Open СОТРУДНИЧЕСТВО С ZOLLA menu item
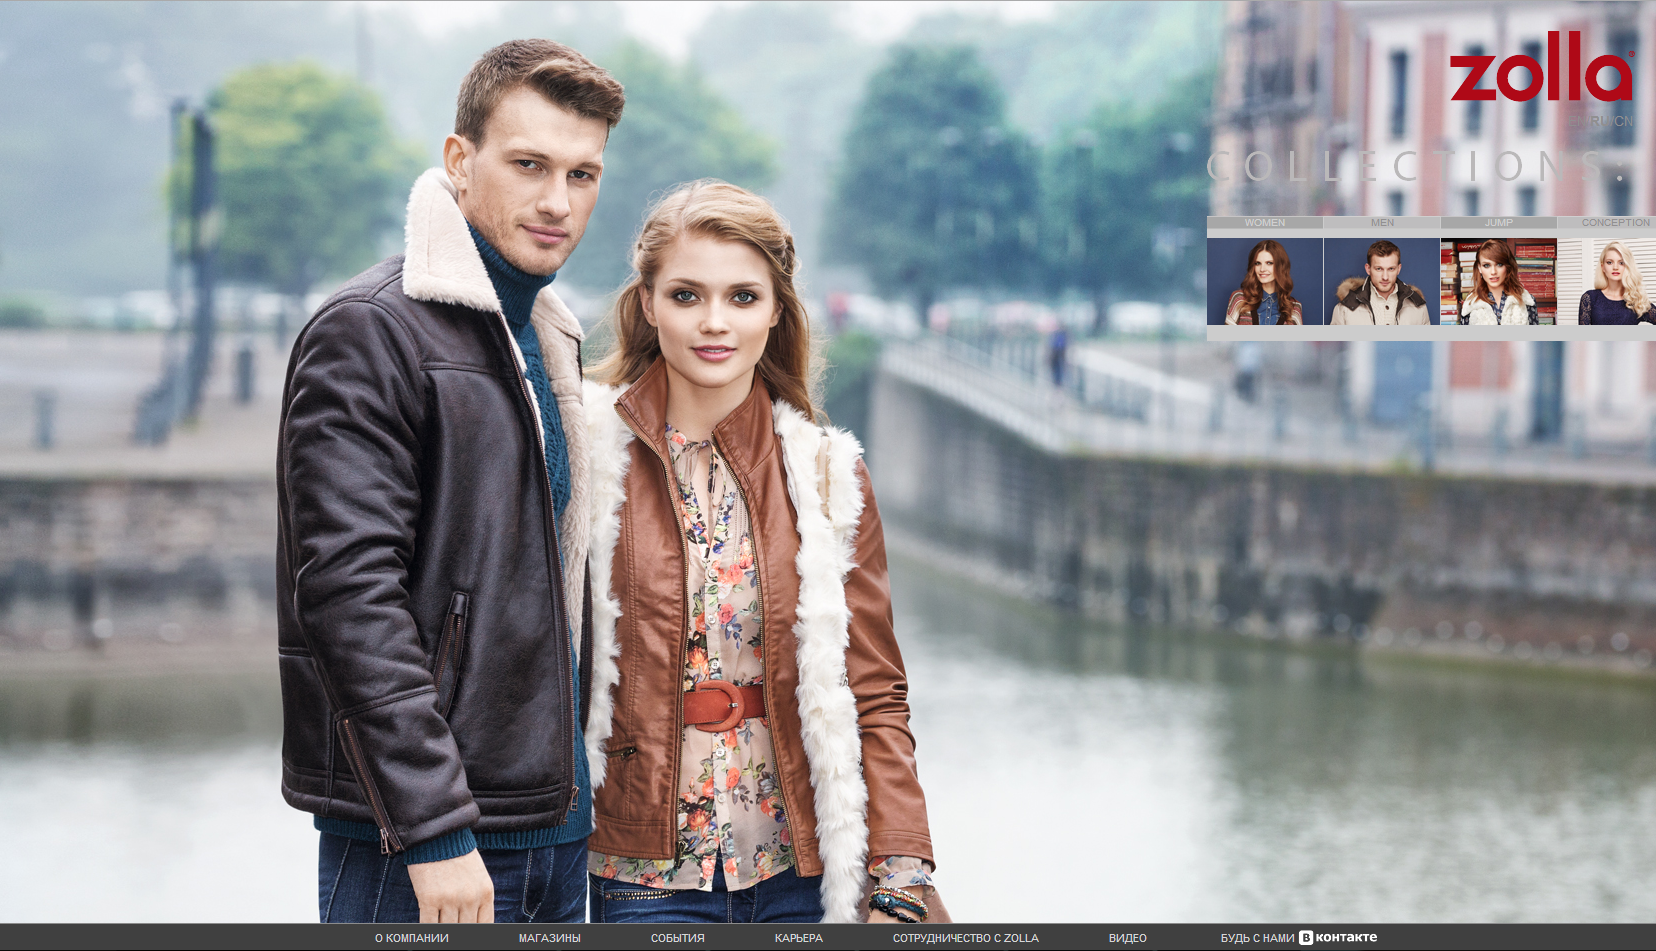Image resolution: width=1656 pixels, height=951 pixels. [966, 938]
